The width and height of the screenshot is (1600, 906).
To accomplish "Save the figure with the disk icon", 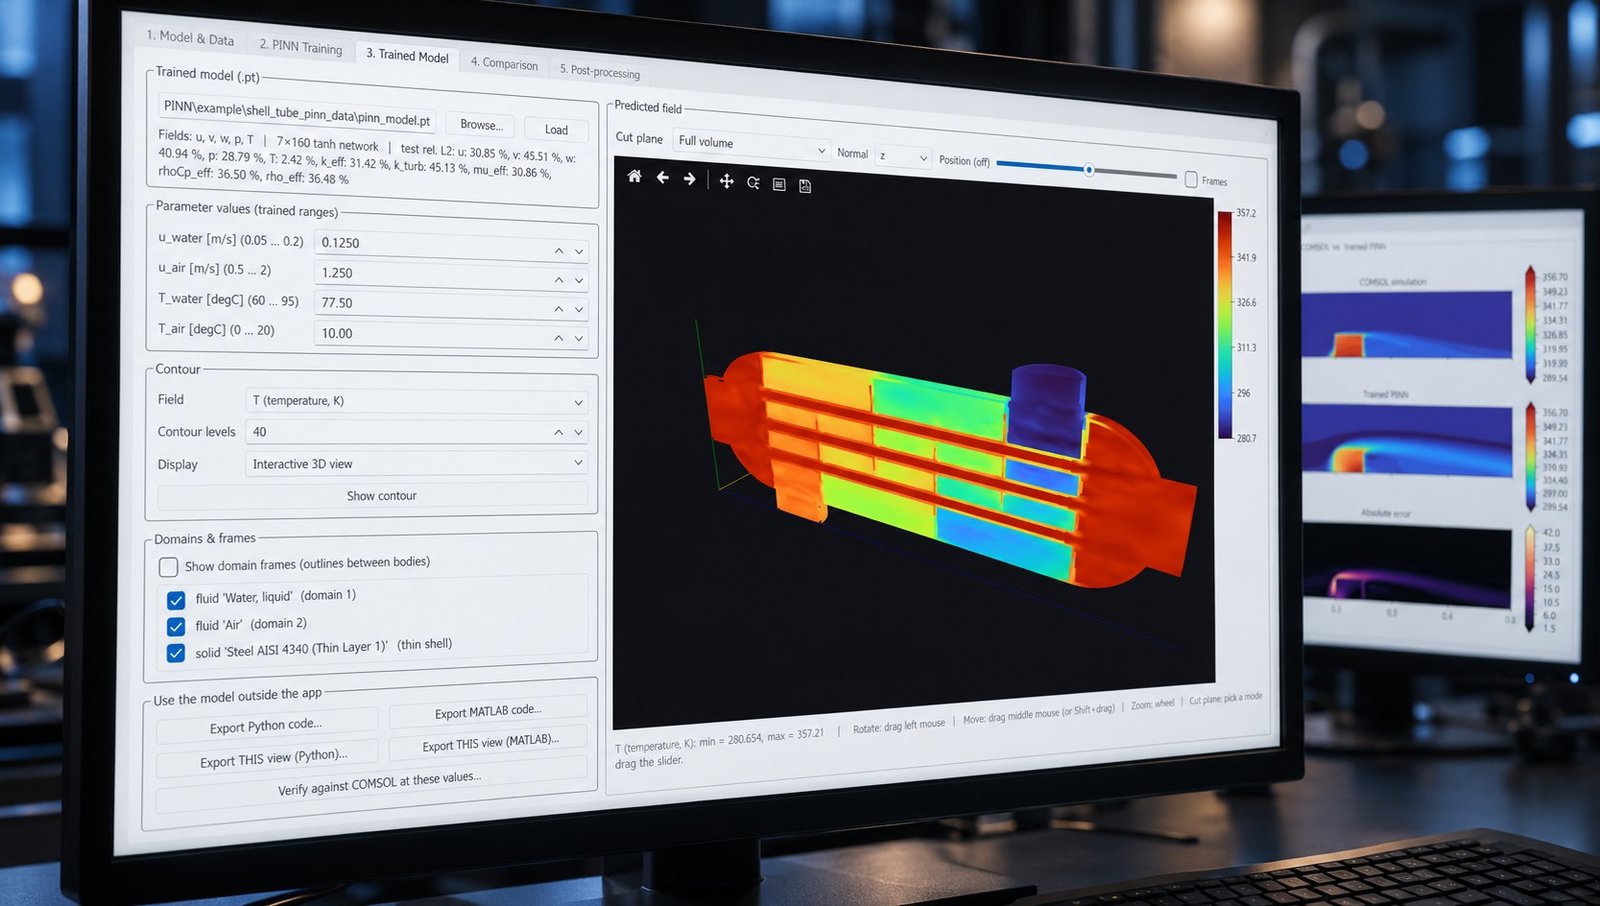I will [x=805, y=186].
